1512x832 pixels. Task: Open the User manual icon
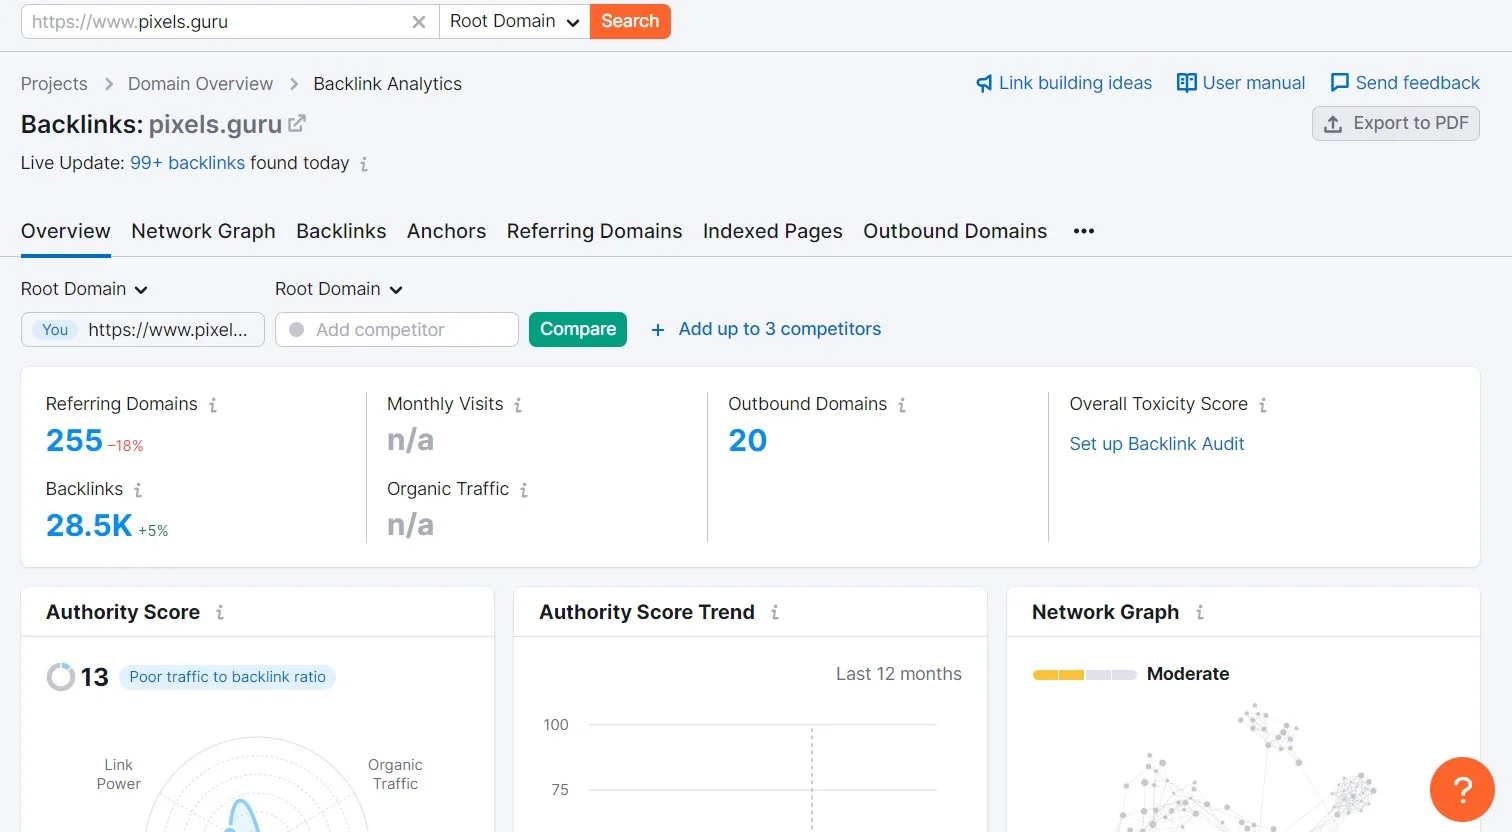[1186, 83]
